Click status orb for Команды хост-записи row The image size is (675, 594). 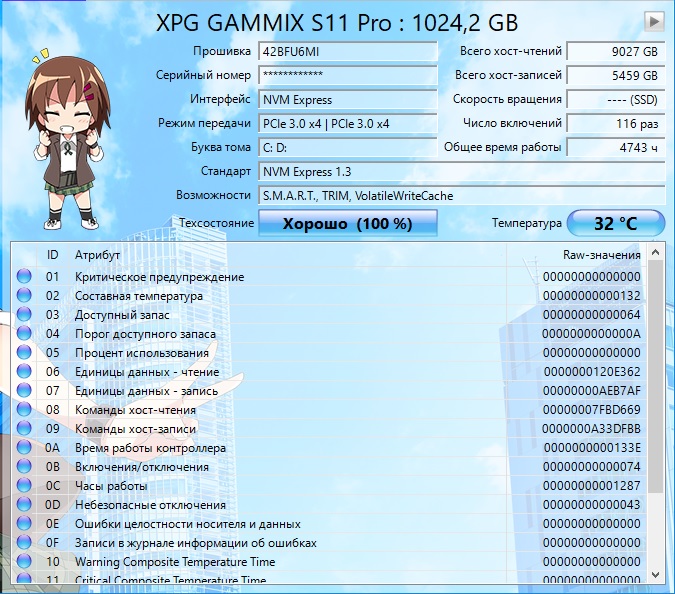point(24,428)
